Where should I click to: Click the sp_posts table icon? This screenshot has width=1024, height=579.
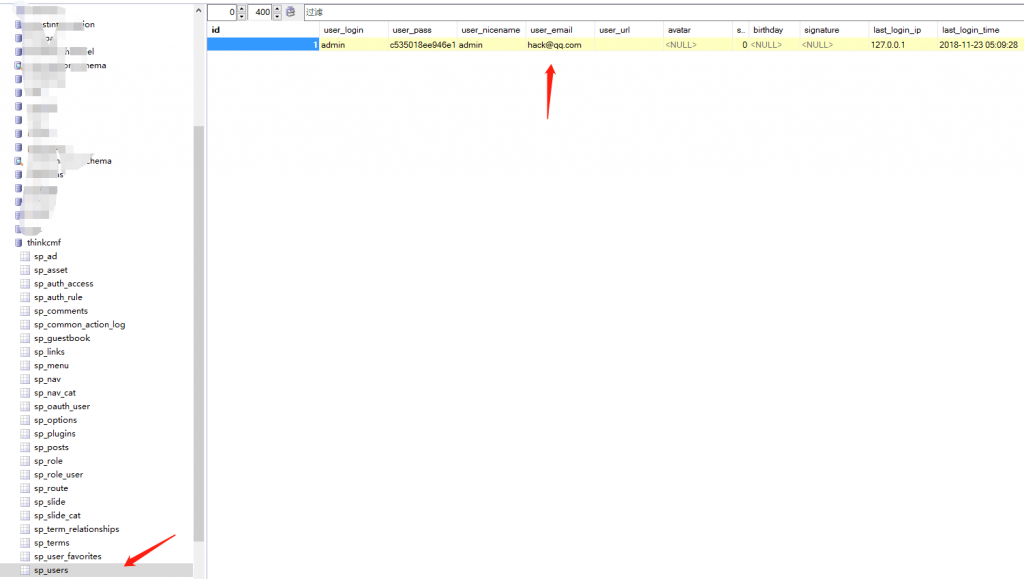coord(25,448)
